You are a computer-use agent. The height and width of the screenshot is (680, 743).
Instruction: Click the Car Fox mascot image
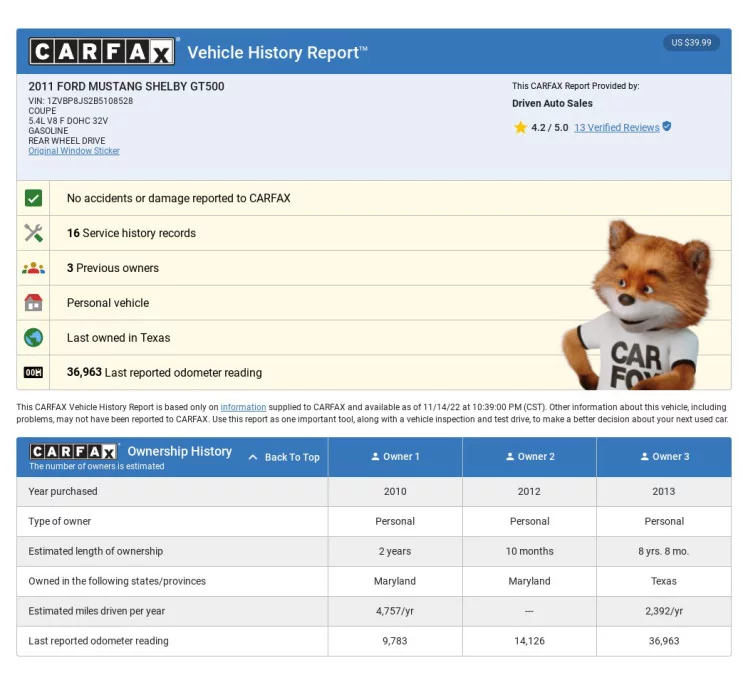coord(638,304)
